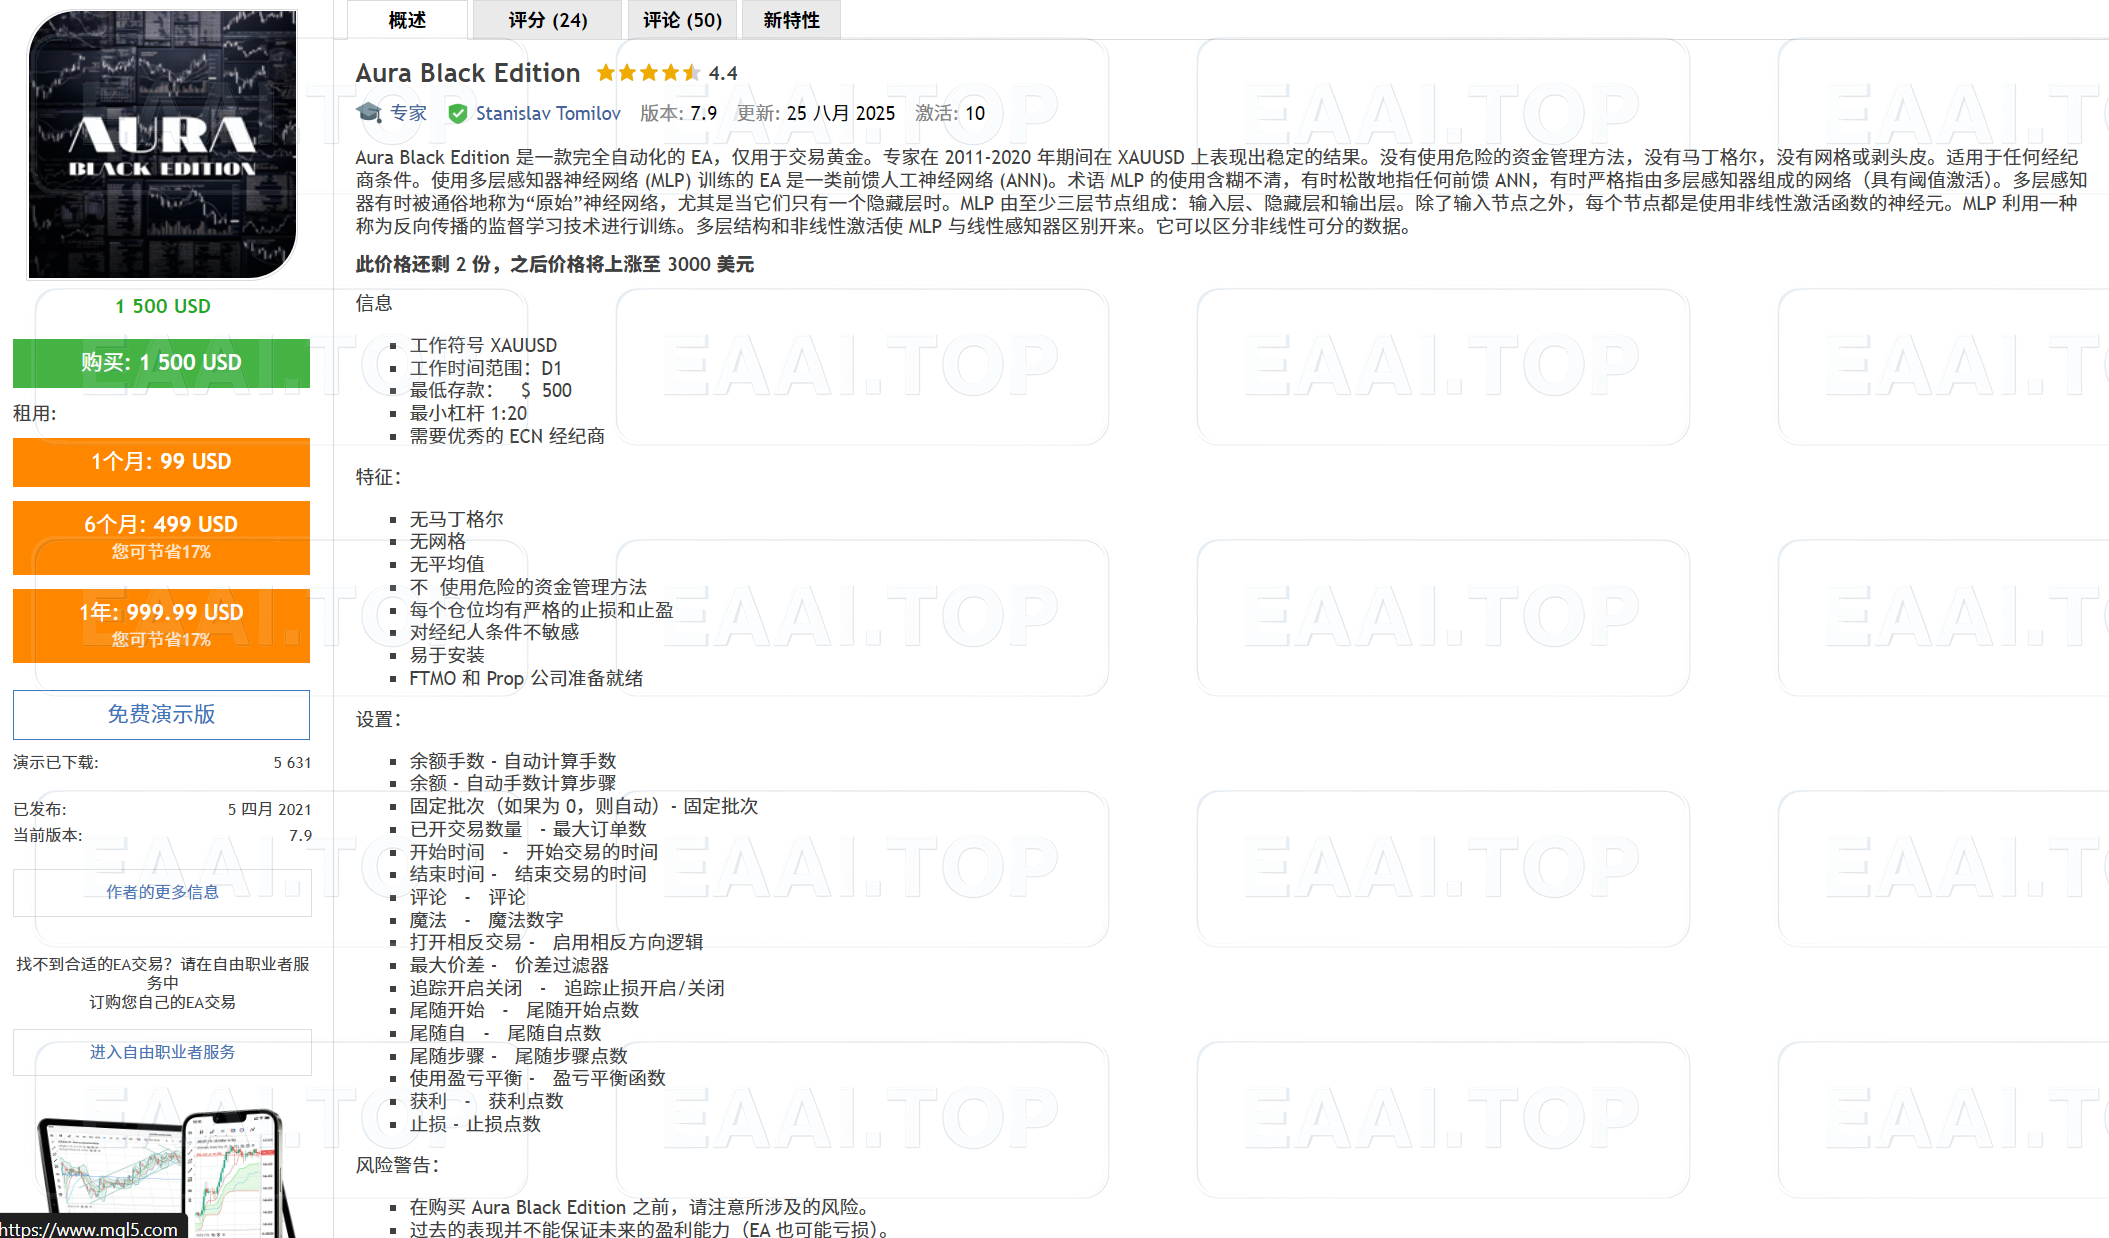Switch to the 新特性 tab
This screenshot has height=1238, width=2109.
(x=791, y=20)
